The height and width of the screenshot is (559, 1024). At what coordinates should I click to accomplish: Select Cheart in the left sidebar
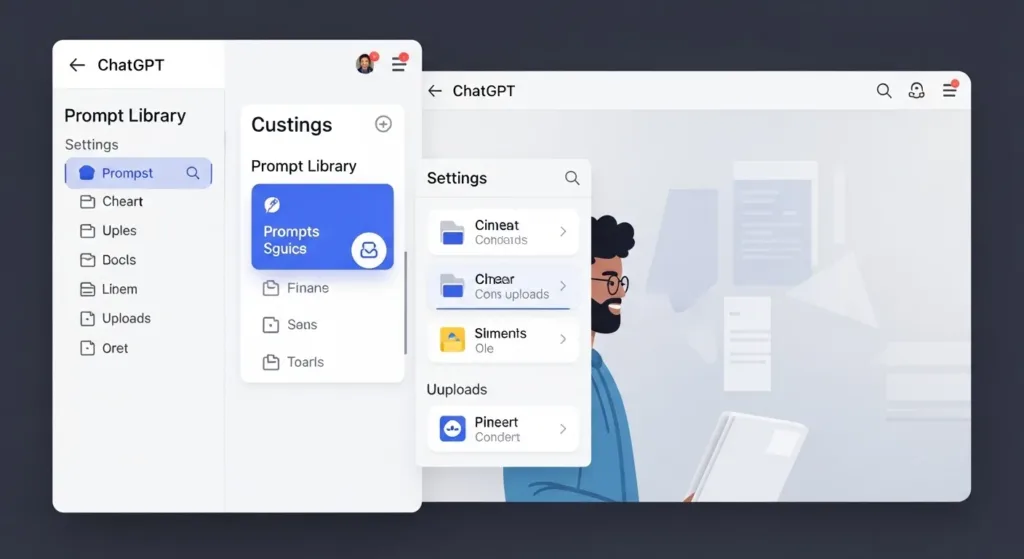click(x=122, y=201)
